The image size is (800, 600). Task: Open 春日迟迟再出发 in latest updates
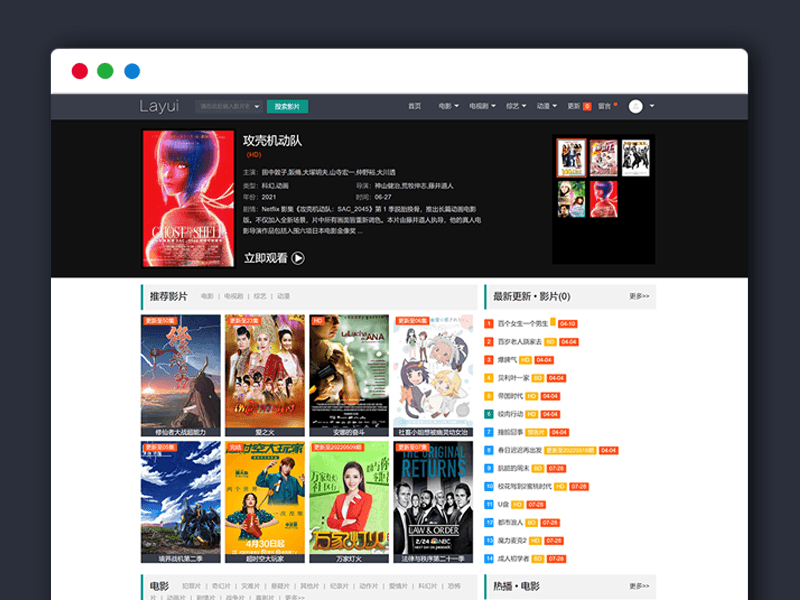click(x=520, y=451)
